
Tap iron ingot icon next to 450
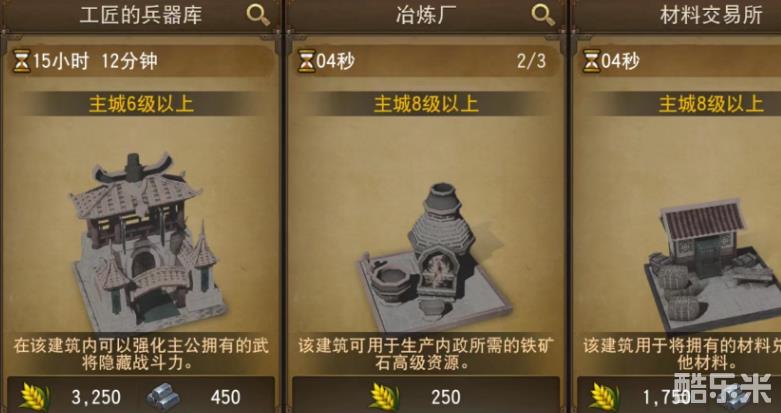pyautogui.click(x=163, y=398)
